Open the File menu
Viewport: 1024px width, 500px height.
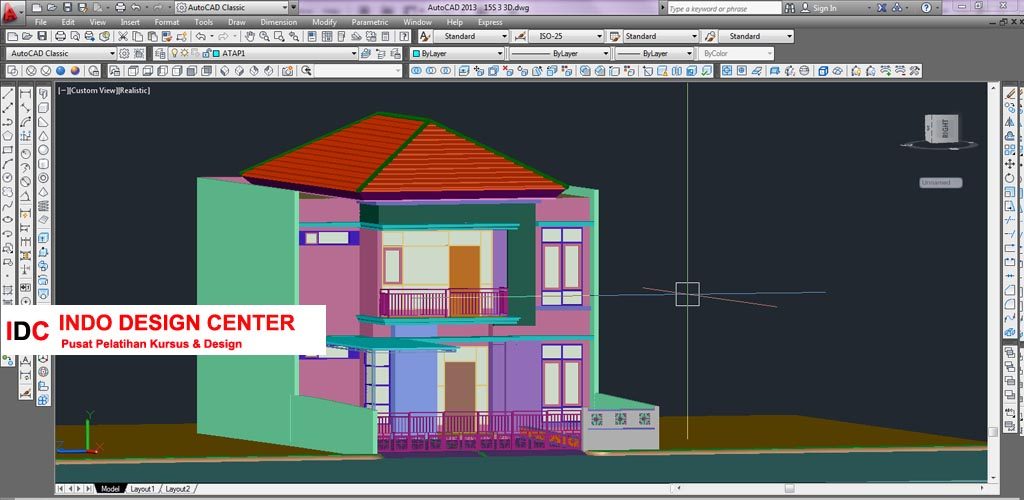tap(40, 22)
